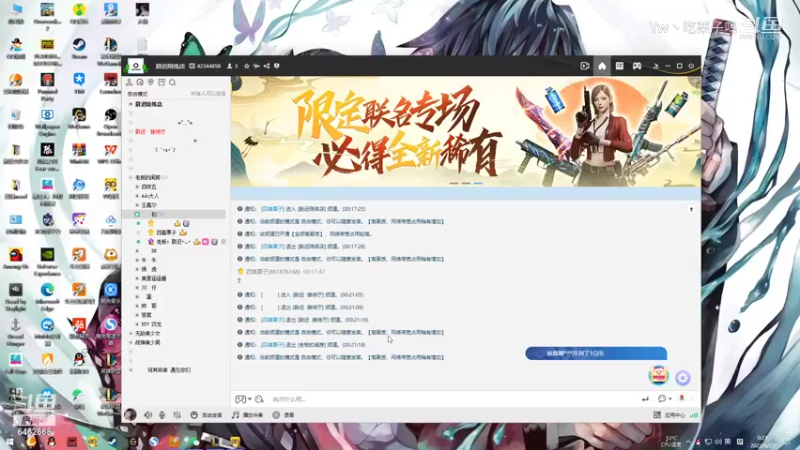800x450 pixels.
Task: Mute the speaker in the bottom bar
Action: click(x=148, y=415)
